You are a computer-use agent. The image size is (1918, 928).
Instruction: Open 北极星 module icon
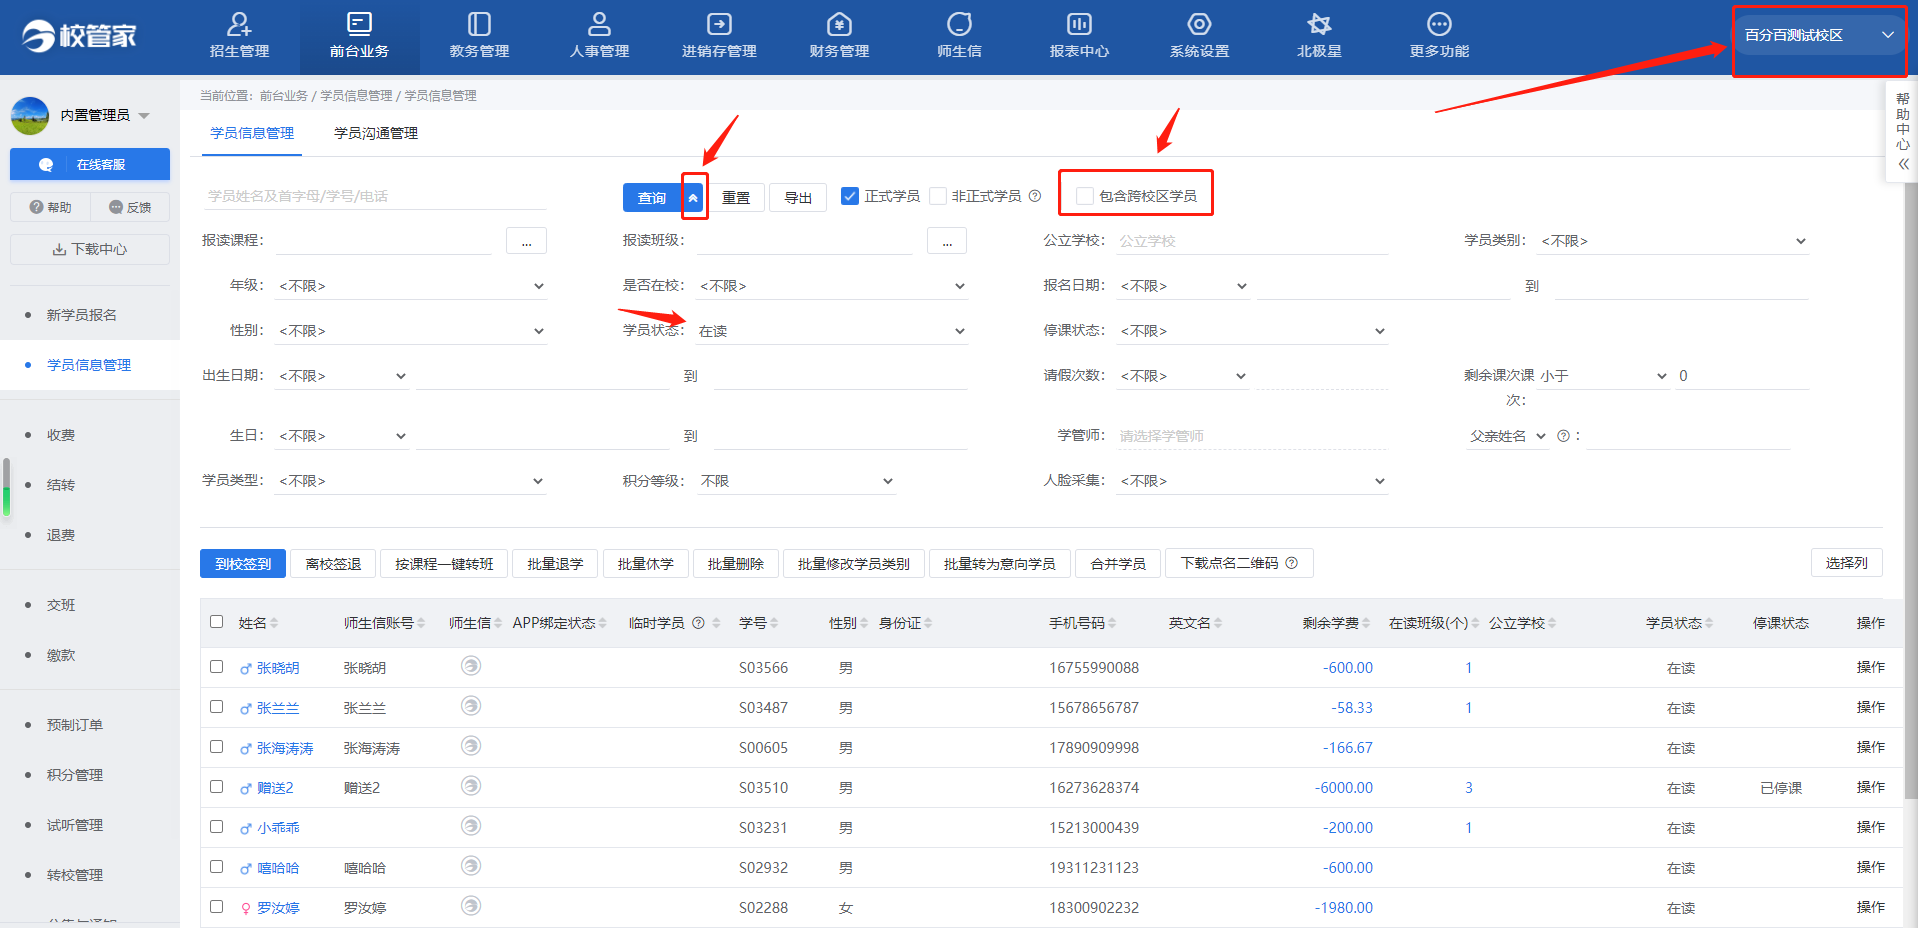point(1319,24)
